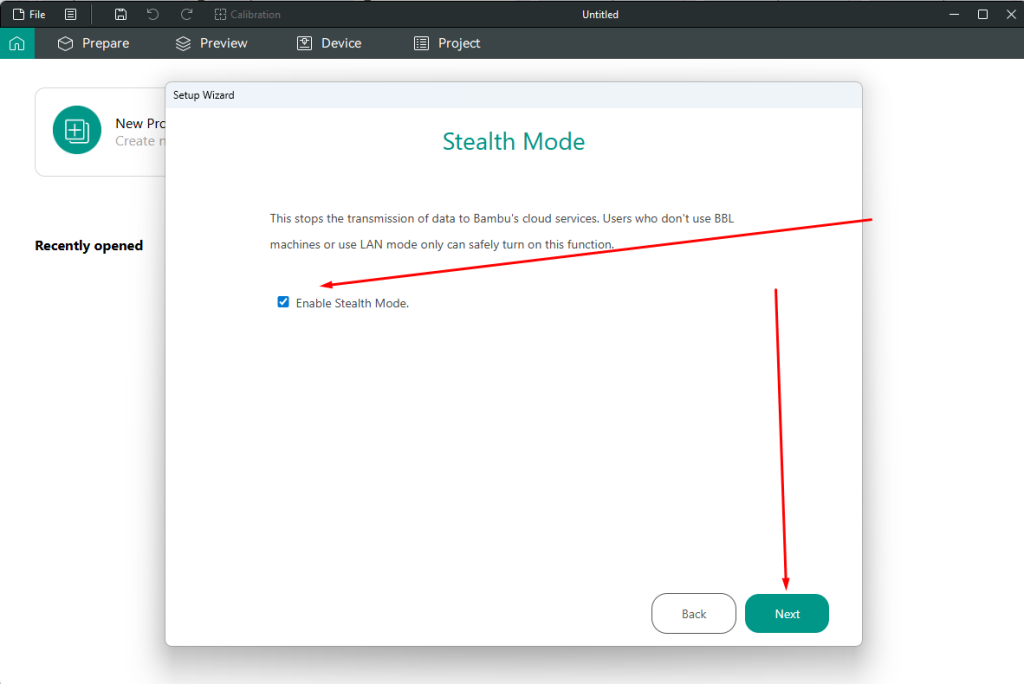Minimize the Bambu Studio window

(955, 14)
